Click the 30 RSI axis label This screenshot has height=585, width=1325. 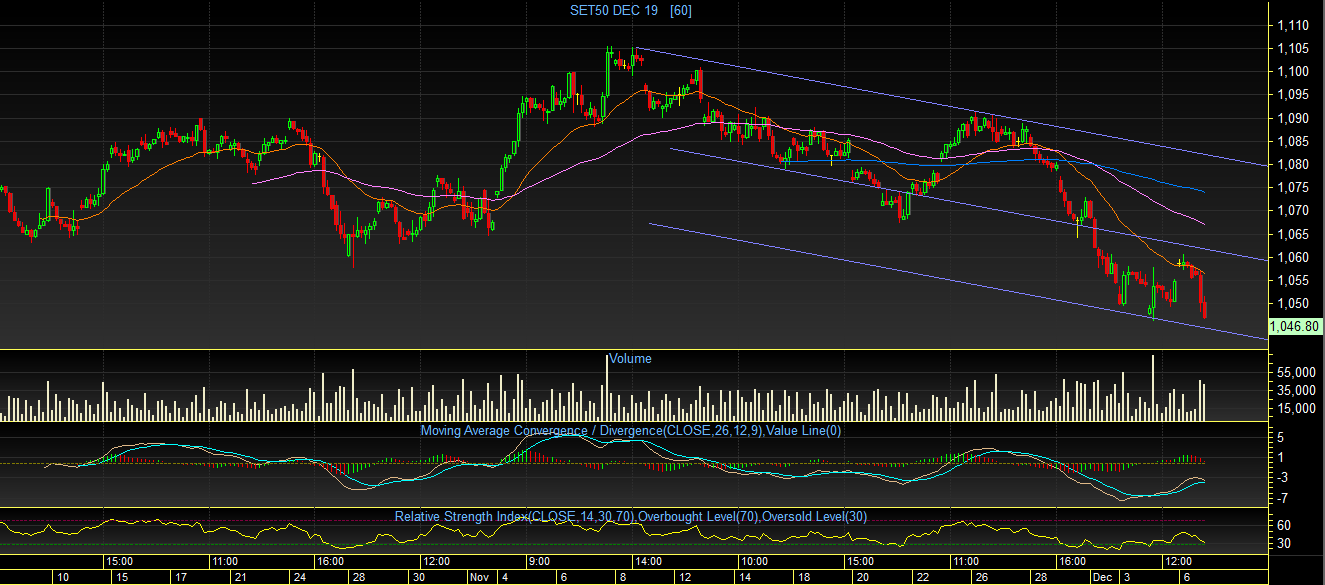tap(1284, 544)
